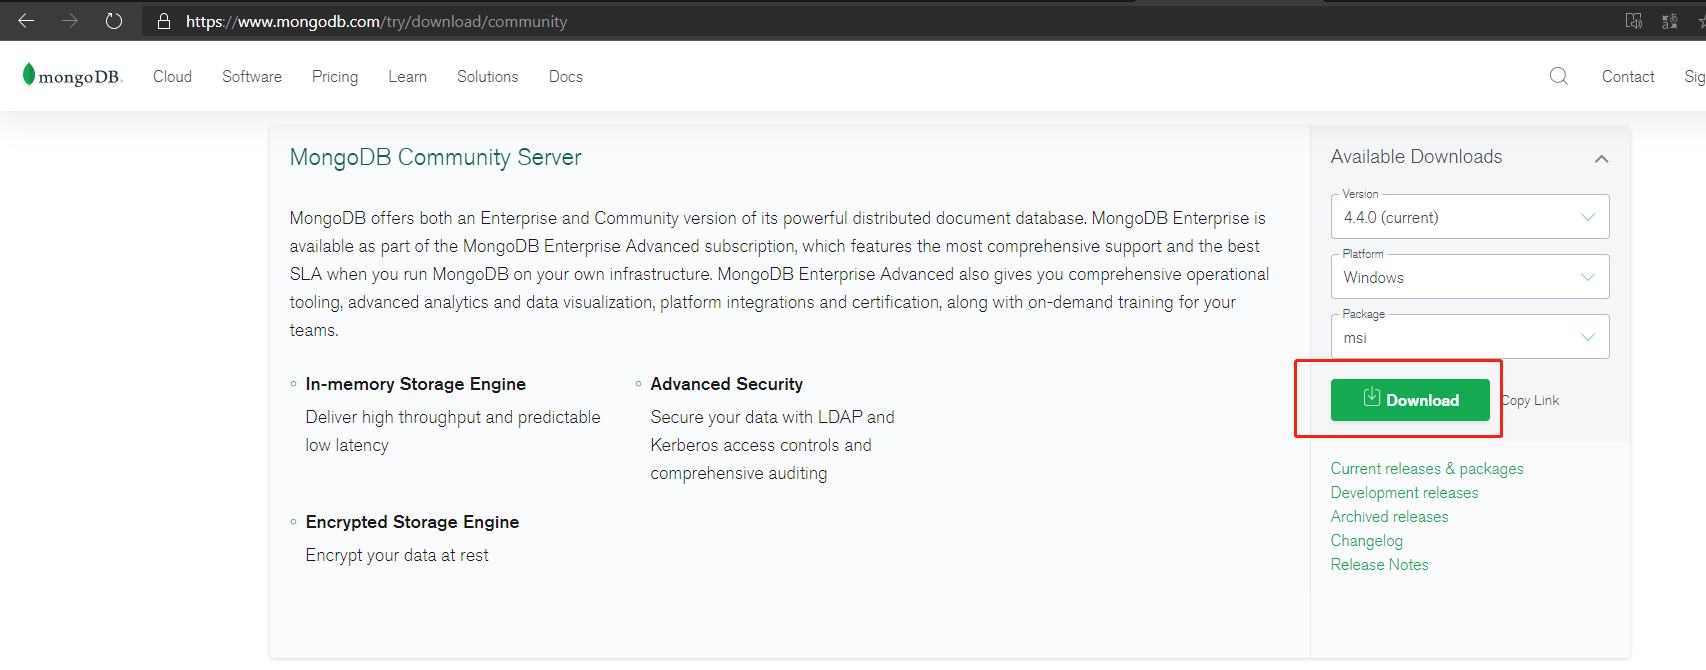
Task: Click the Contact link
Action: coord(1628,76)
